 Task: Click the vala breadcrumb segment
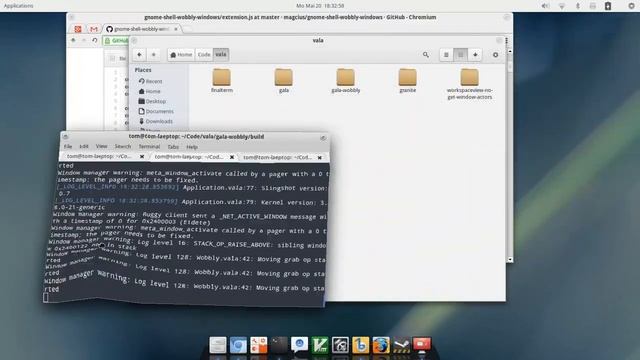[221, 55]
